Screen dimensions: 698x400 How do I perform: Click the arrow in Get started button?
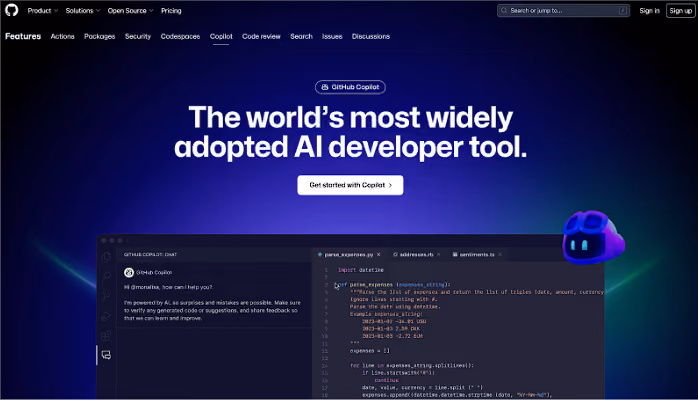(390, 185)
